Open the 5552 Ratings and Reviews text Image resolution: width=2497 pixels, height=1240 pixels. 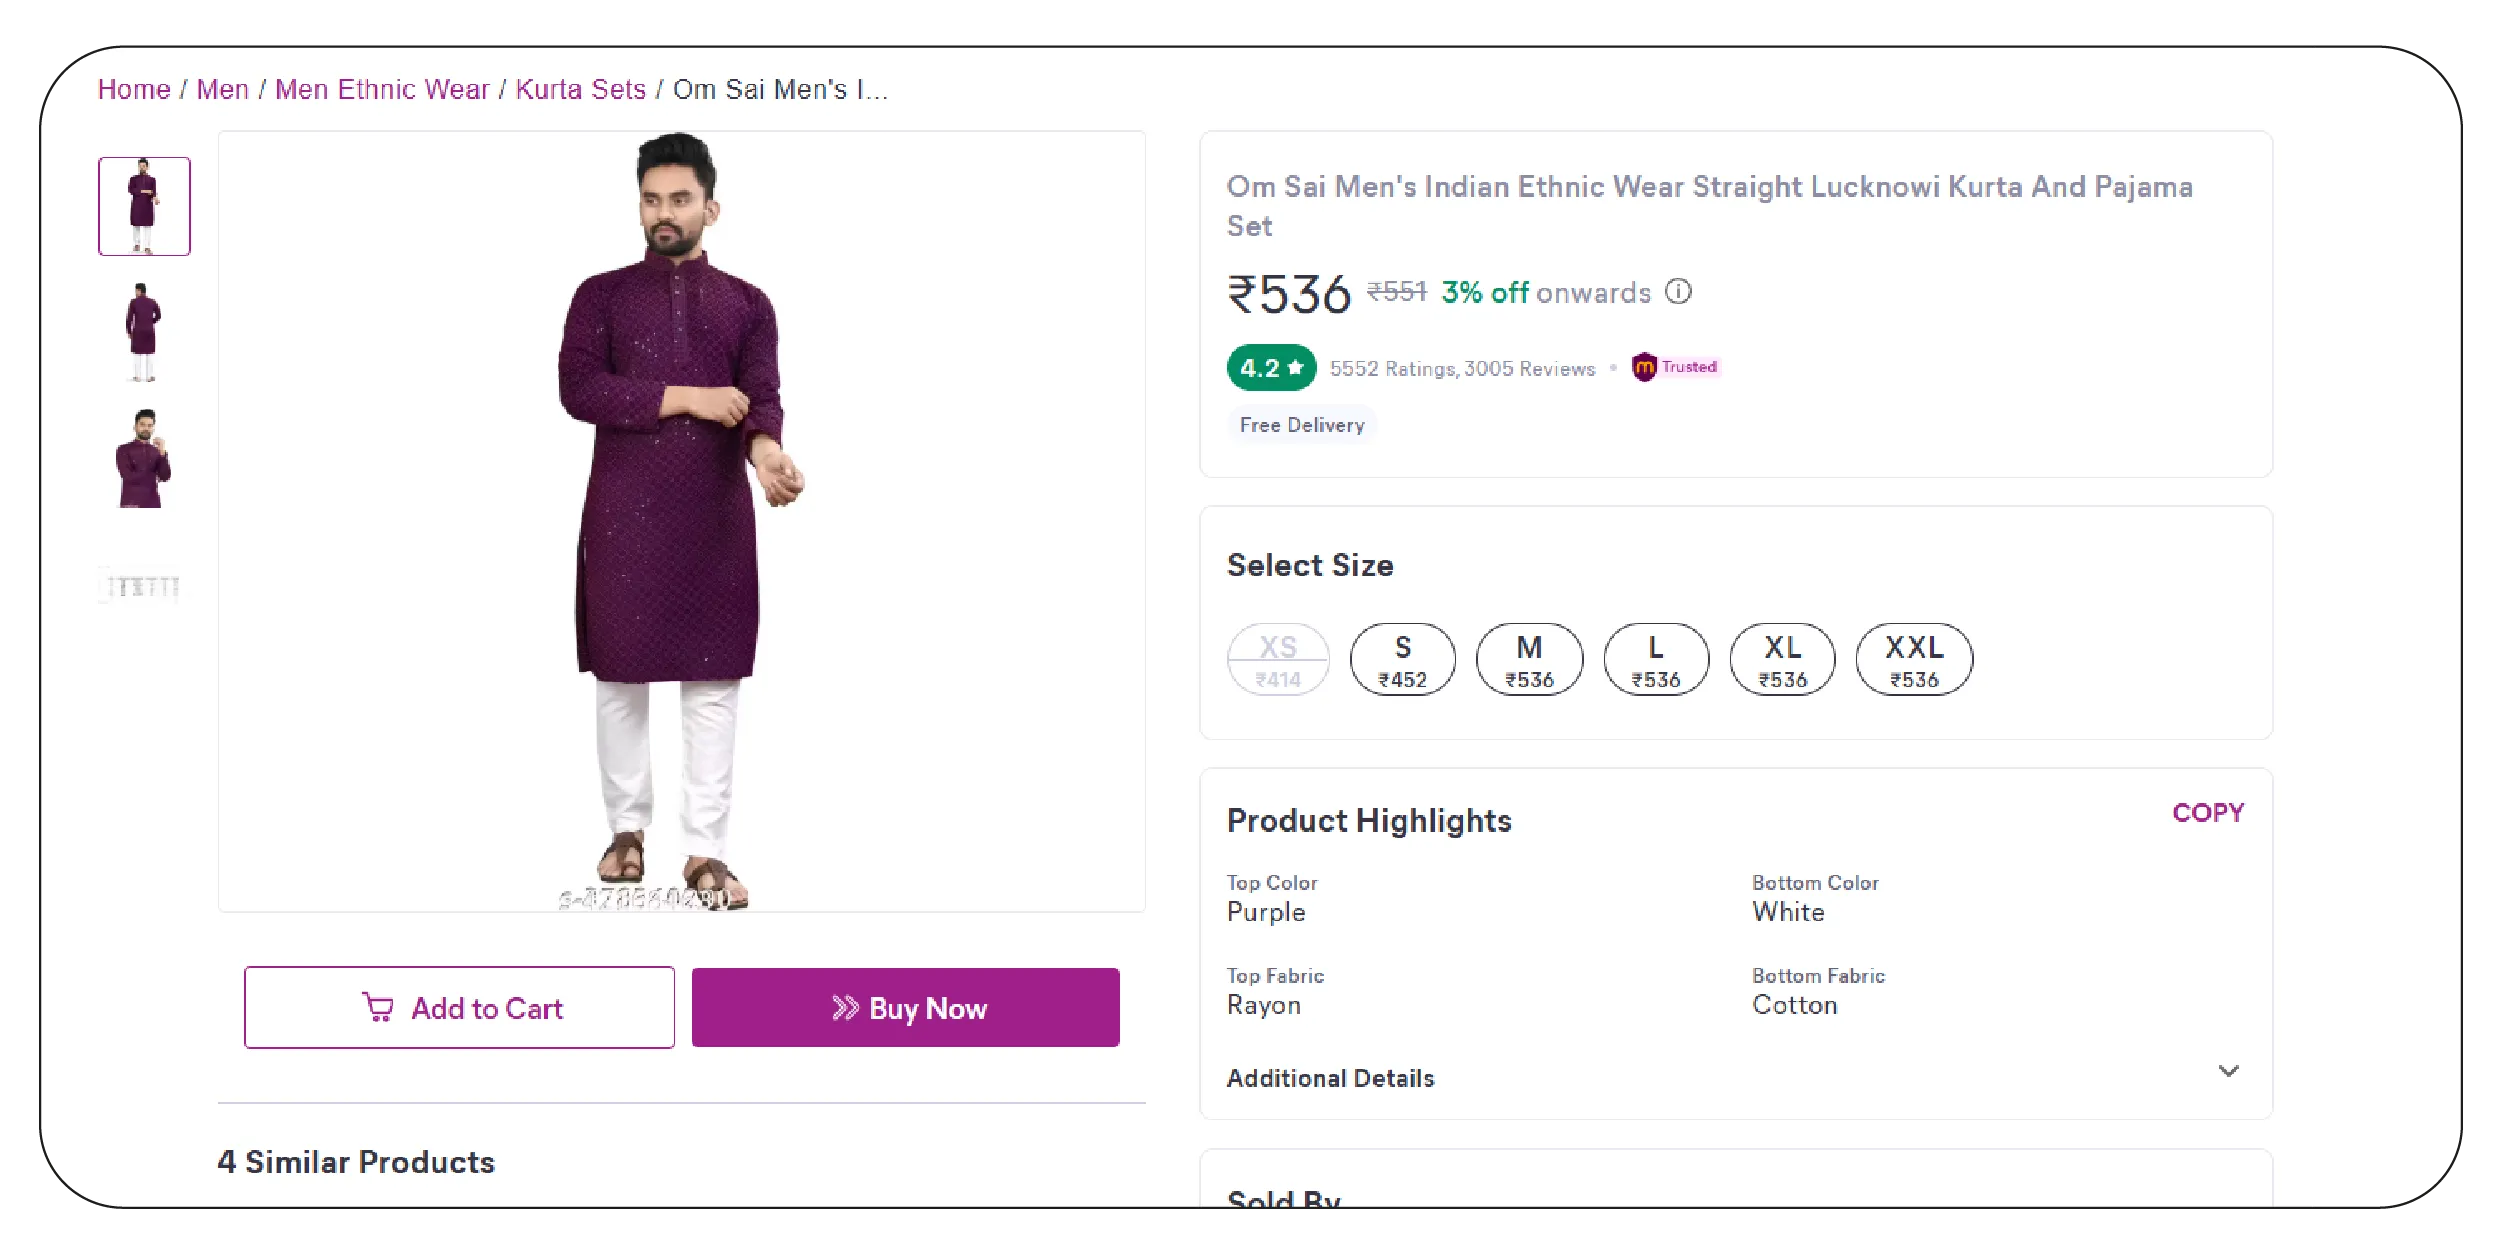(x=1462, y=369)
